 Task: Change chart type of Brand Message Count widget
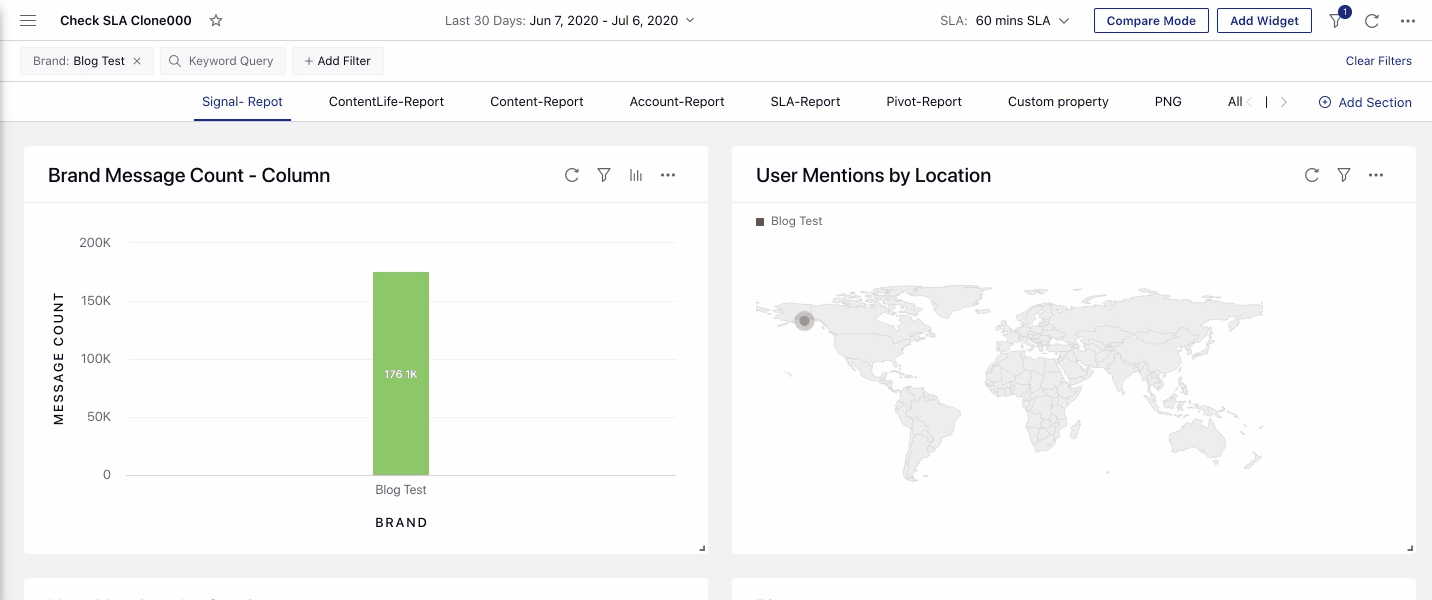point(636,175)
